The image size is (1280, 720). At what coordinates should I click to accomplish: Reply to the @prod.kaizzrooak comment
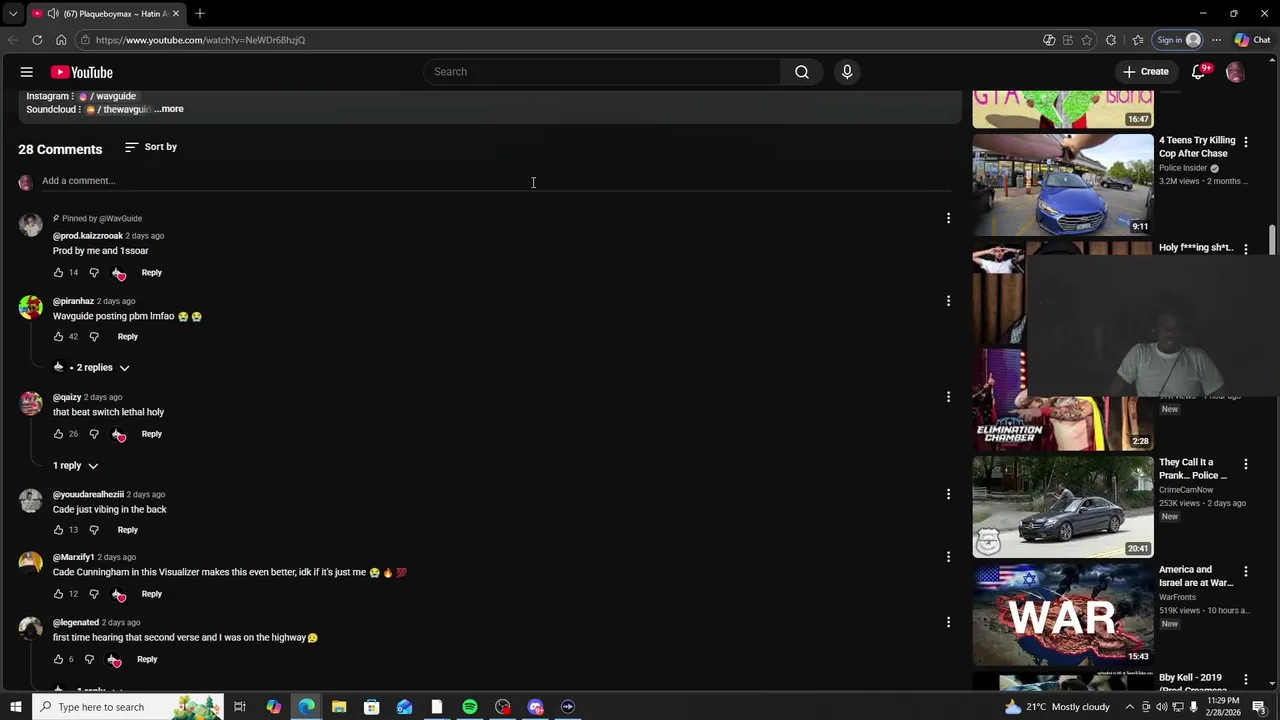tap(151, 273)
